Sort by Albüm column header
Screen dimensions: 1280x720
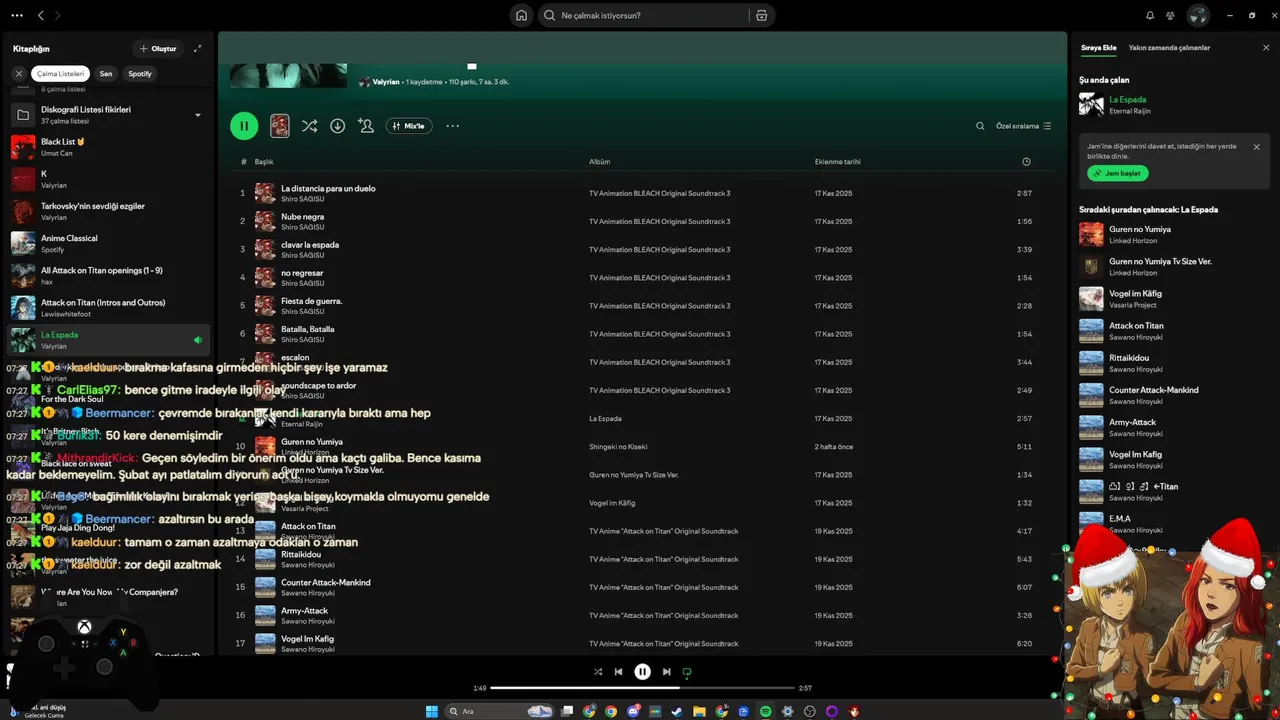[x=599, y=162]
